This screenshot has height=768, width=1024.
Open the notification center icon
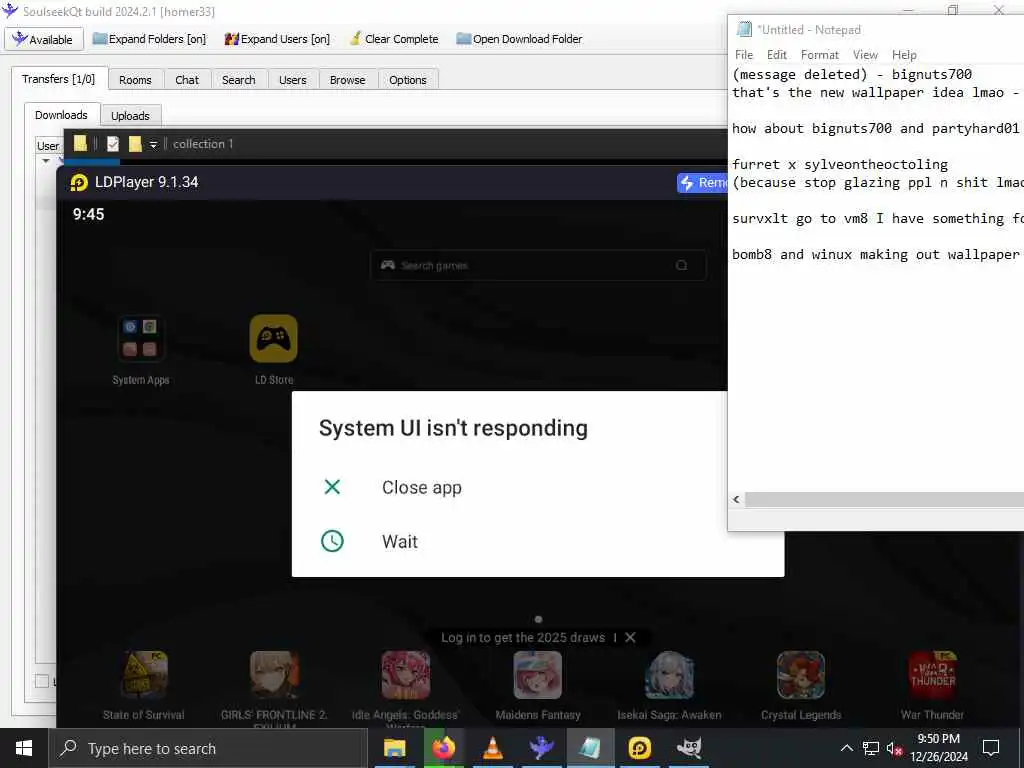tap(991, 748)
